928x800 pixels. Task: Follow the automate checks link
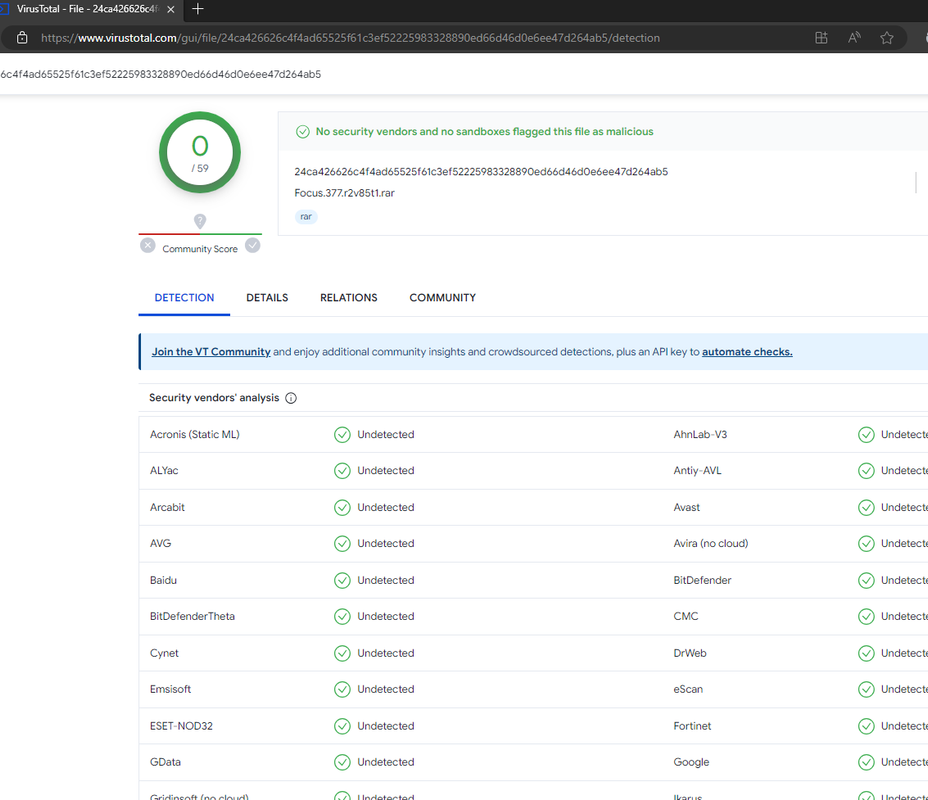[x=747, y=351]
